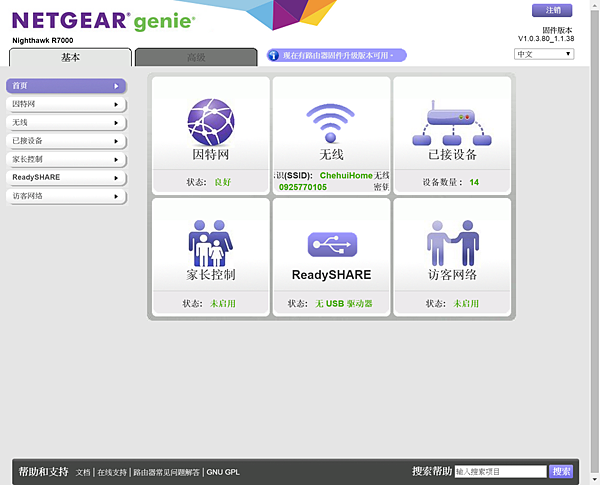Expand the arrow on 首页 sidebar item

click(x=116, y=86)
